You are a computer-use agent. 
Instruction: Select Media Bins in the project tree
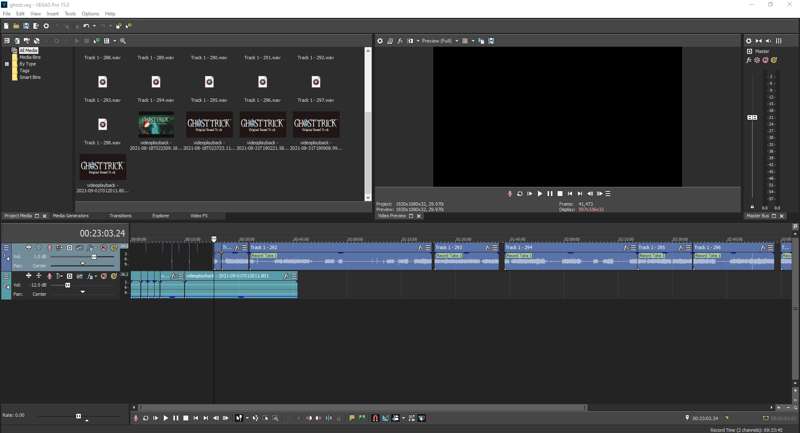coord(29,57)
